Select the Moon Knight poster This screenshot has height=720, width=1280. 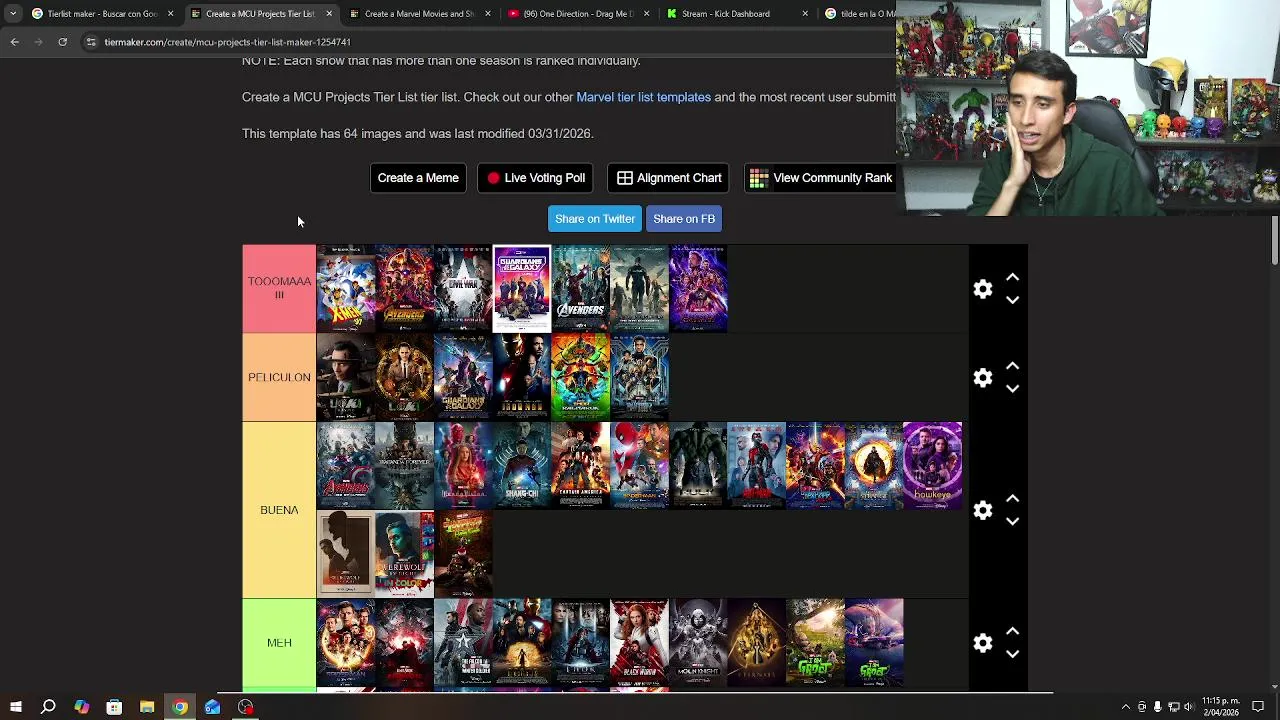point(698,643)
